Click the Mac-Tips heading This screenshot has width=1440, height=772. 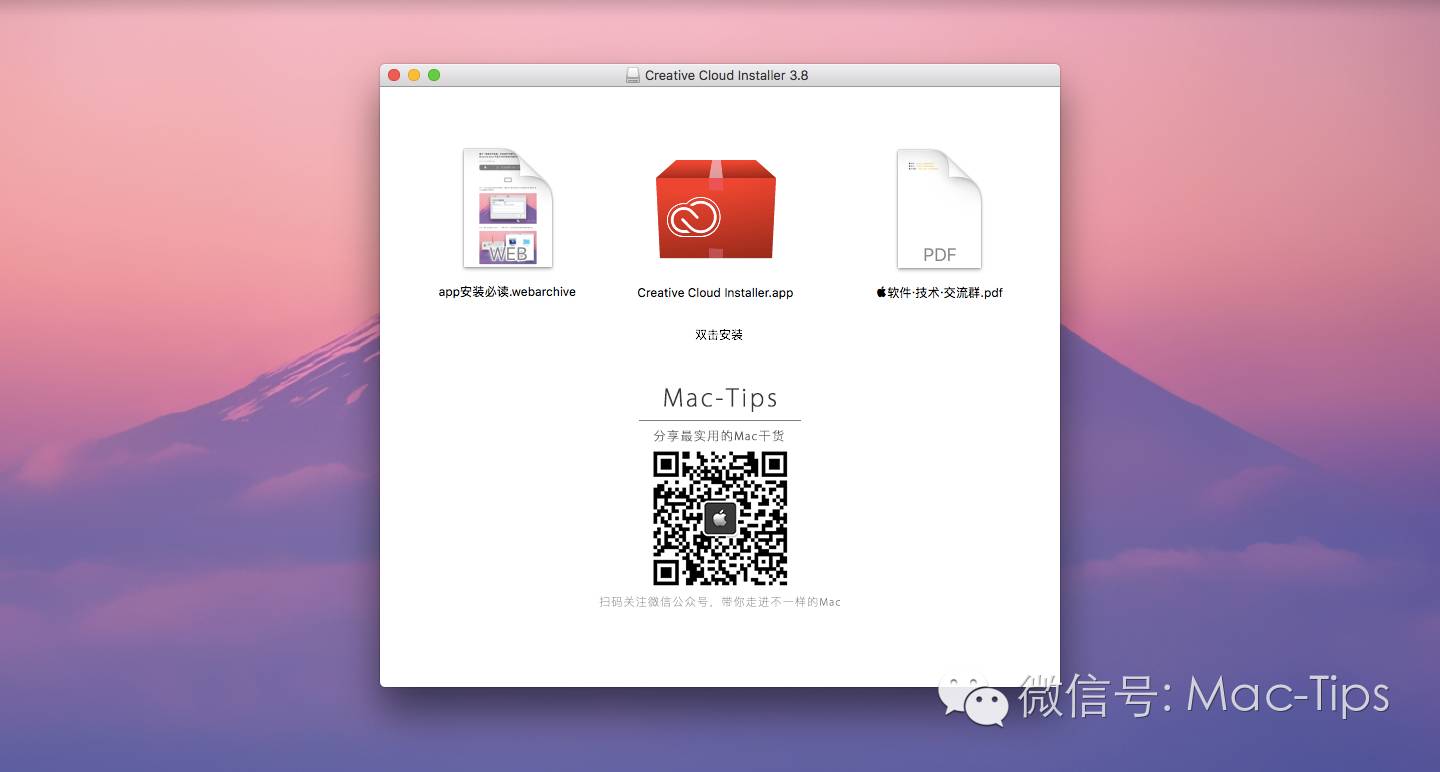(719, 398)
